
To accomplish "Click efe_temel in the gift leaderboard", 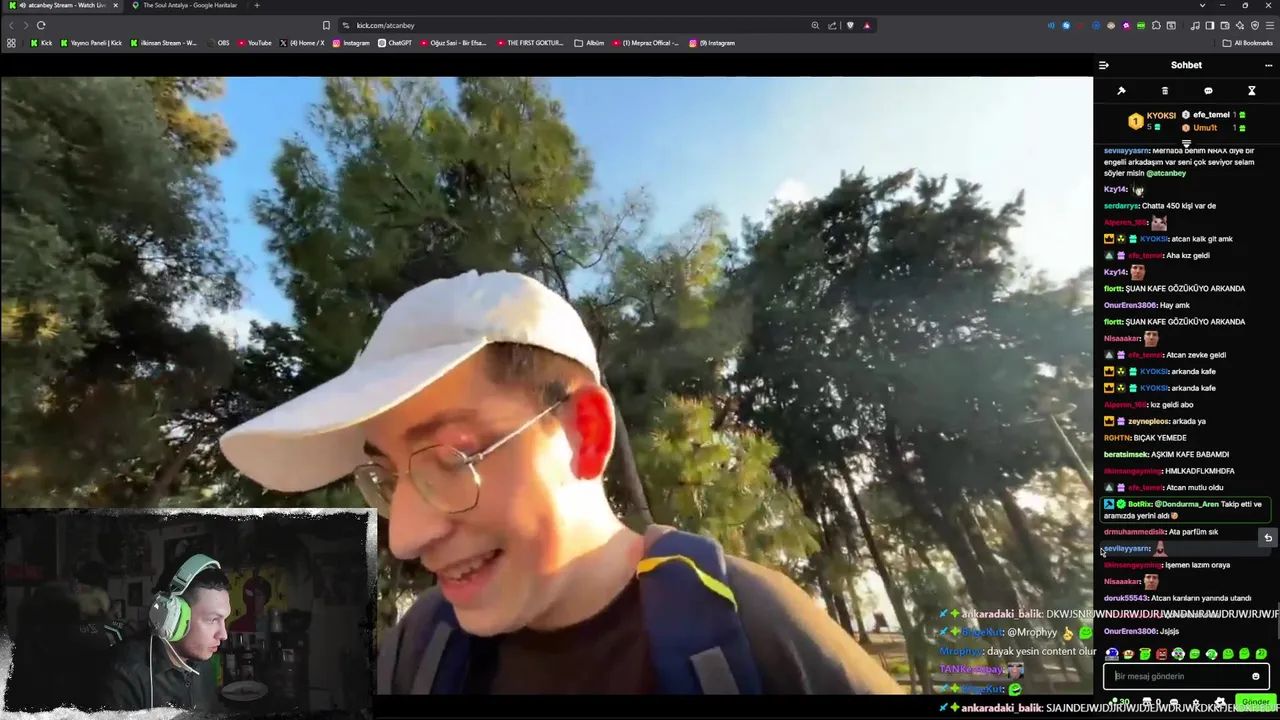I will coord(1210,115).
